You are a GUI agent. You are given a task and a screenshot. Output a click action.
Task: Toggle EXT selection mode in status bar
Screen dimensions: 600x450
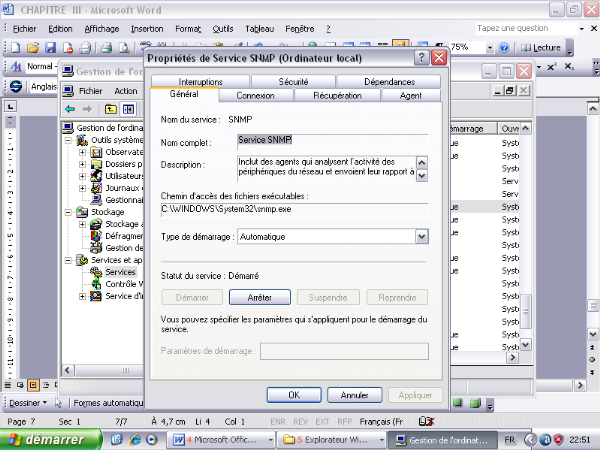pos(322,422)
